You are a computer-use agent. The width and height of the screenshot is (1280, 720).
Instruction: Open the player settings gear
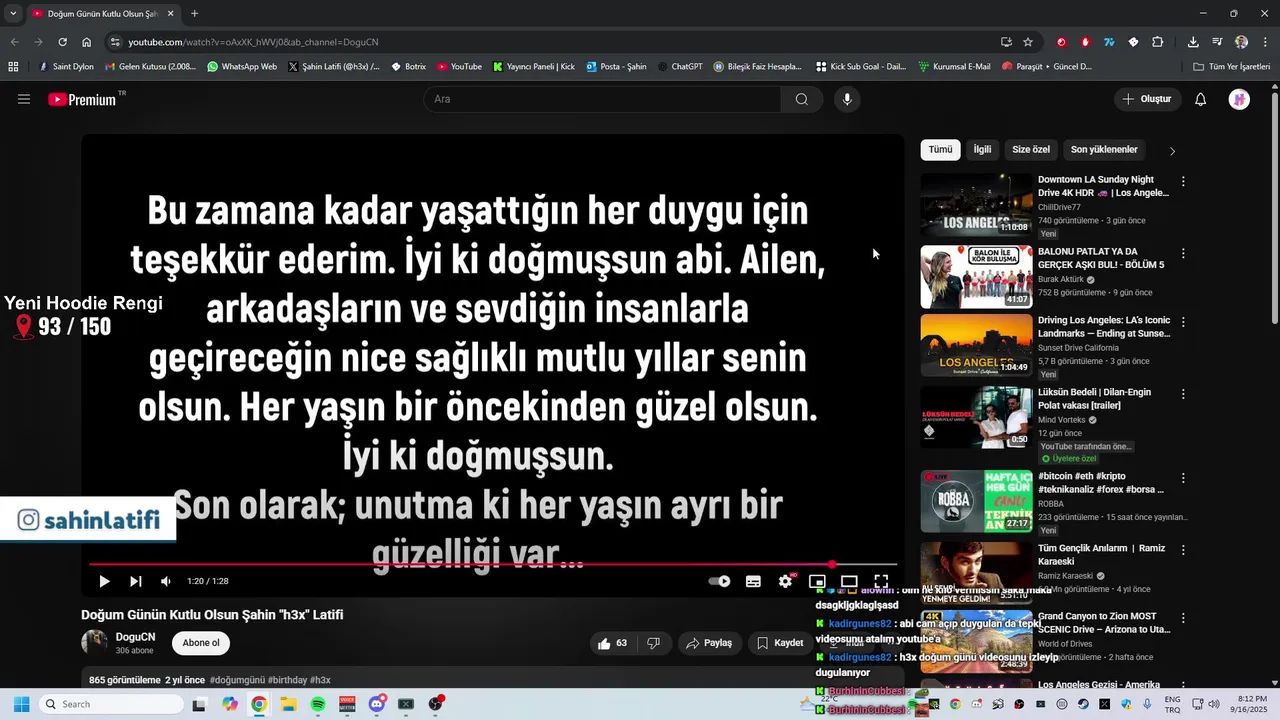pos(785,581)
